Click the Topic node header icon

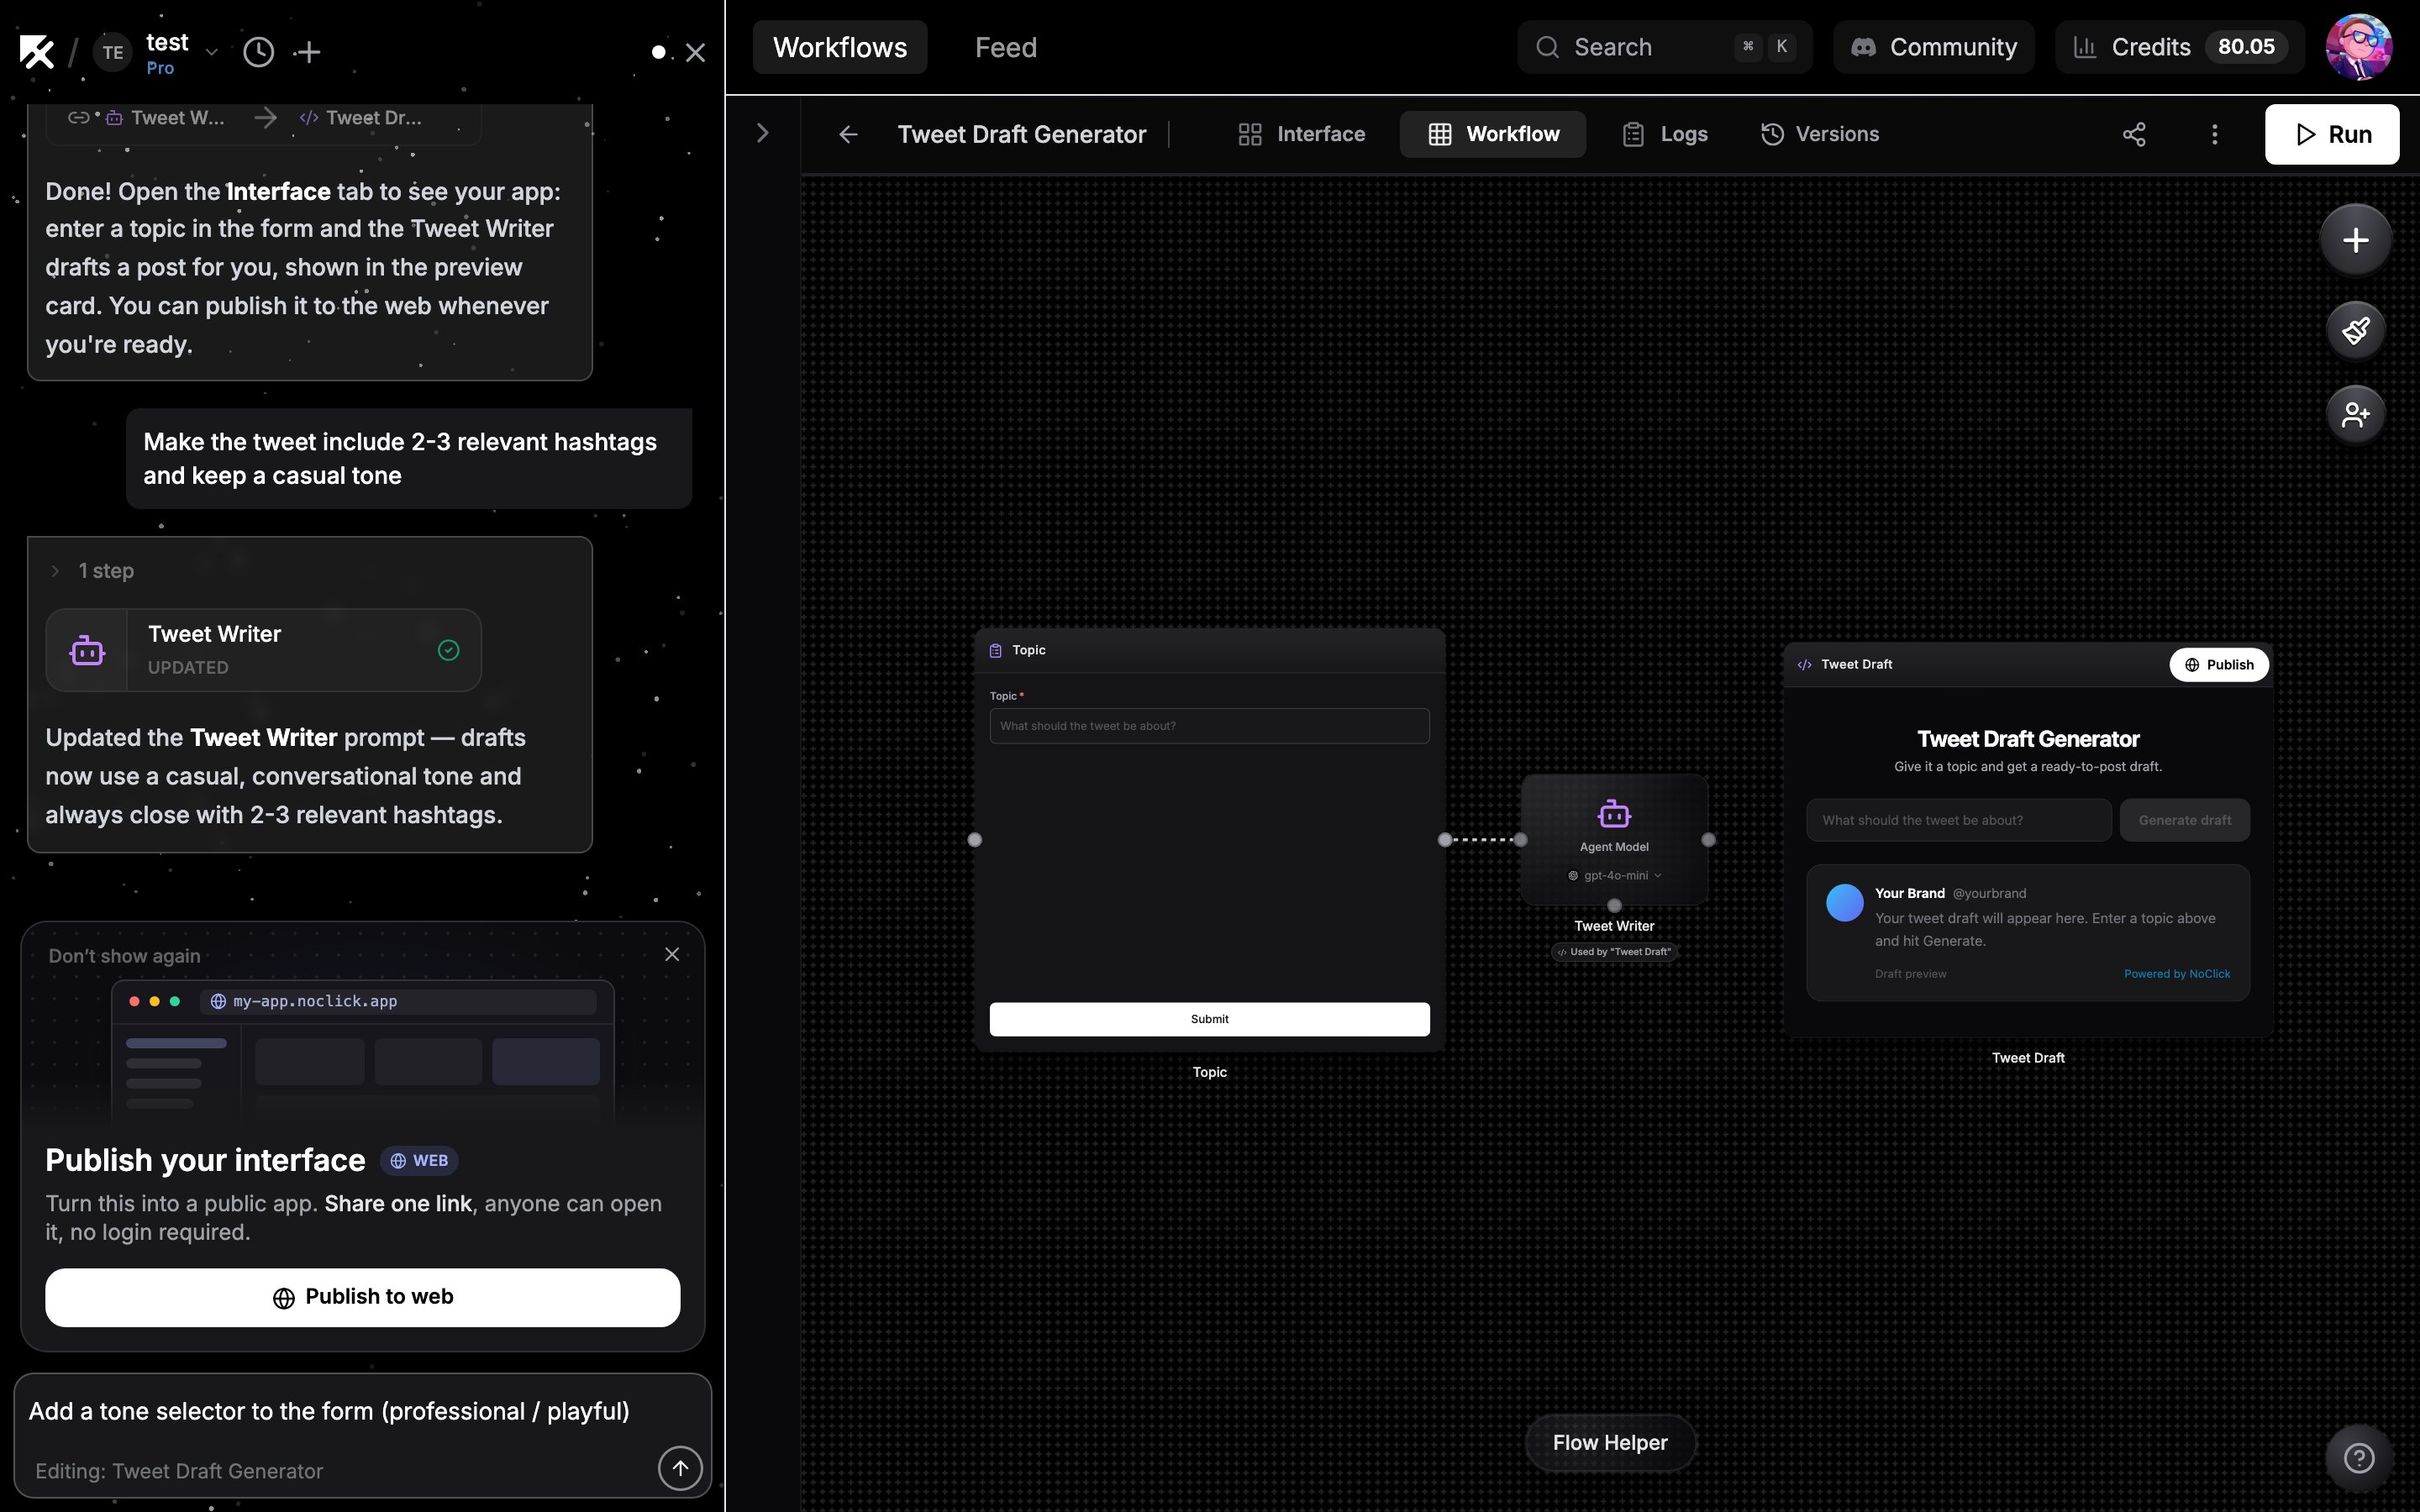tap(995, 651)
